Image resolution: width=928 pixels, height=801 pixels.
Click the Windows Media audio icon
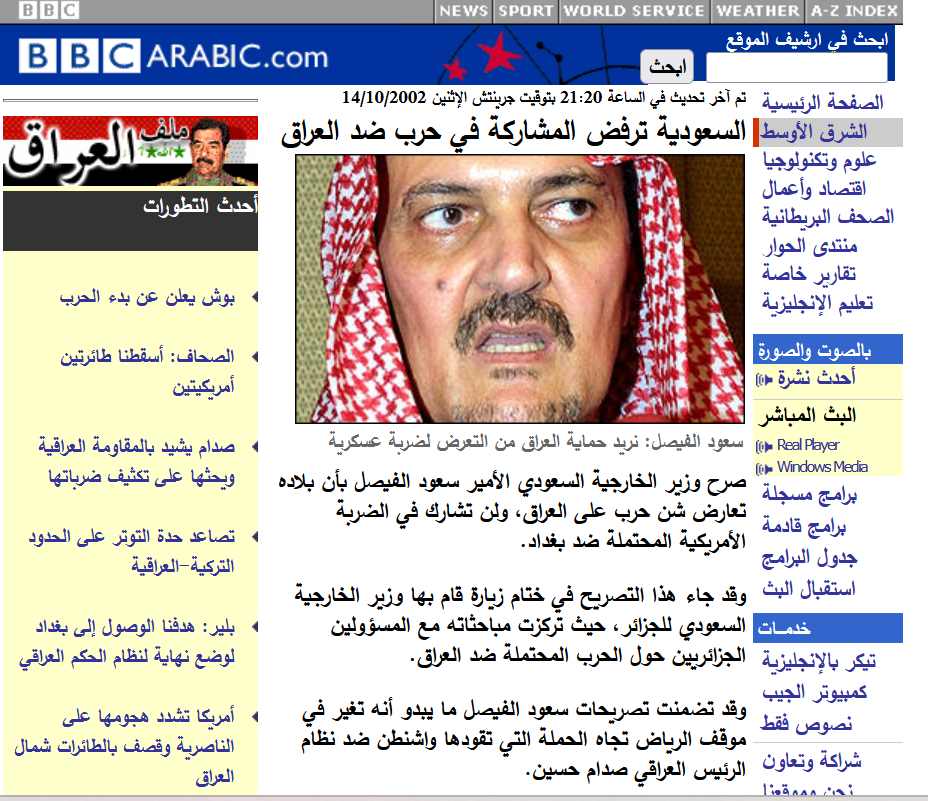[764, 468]
